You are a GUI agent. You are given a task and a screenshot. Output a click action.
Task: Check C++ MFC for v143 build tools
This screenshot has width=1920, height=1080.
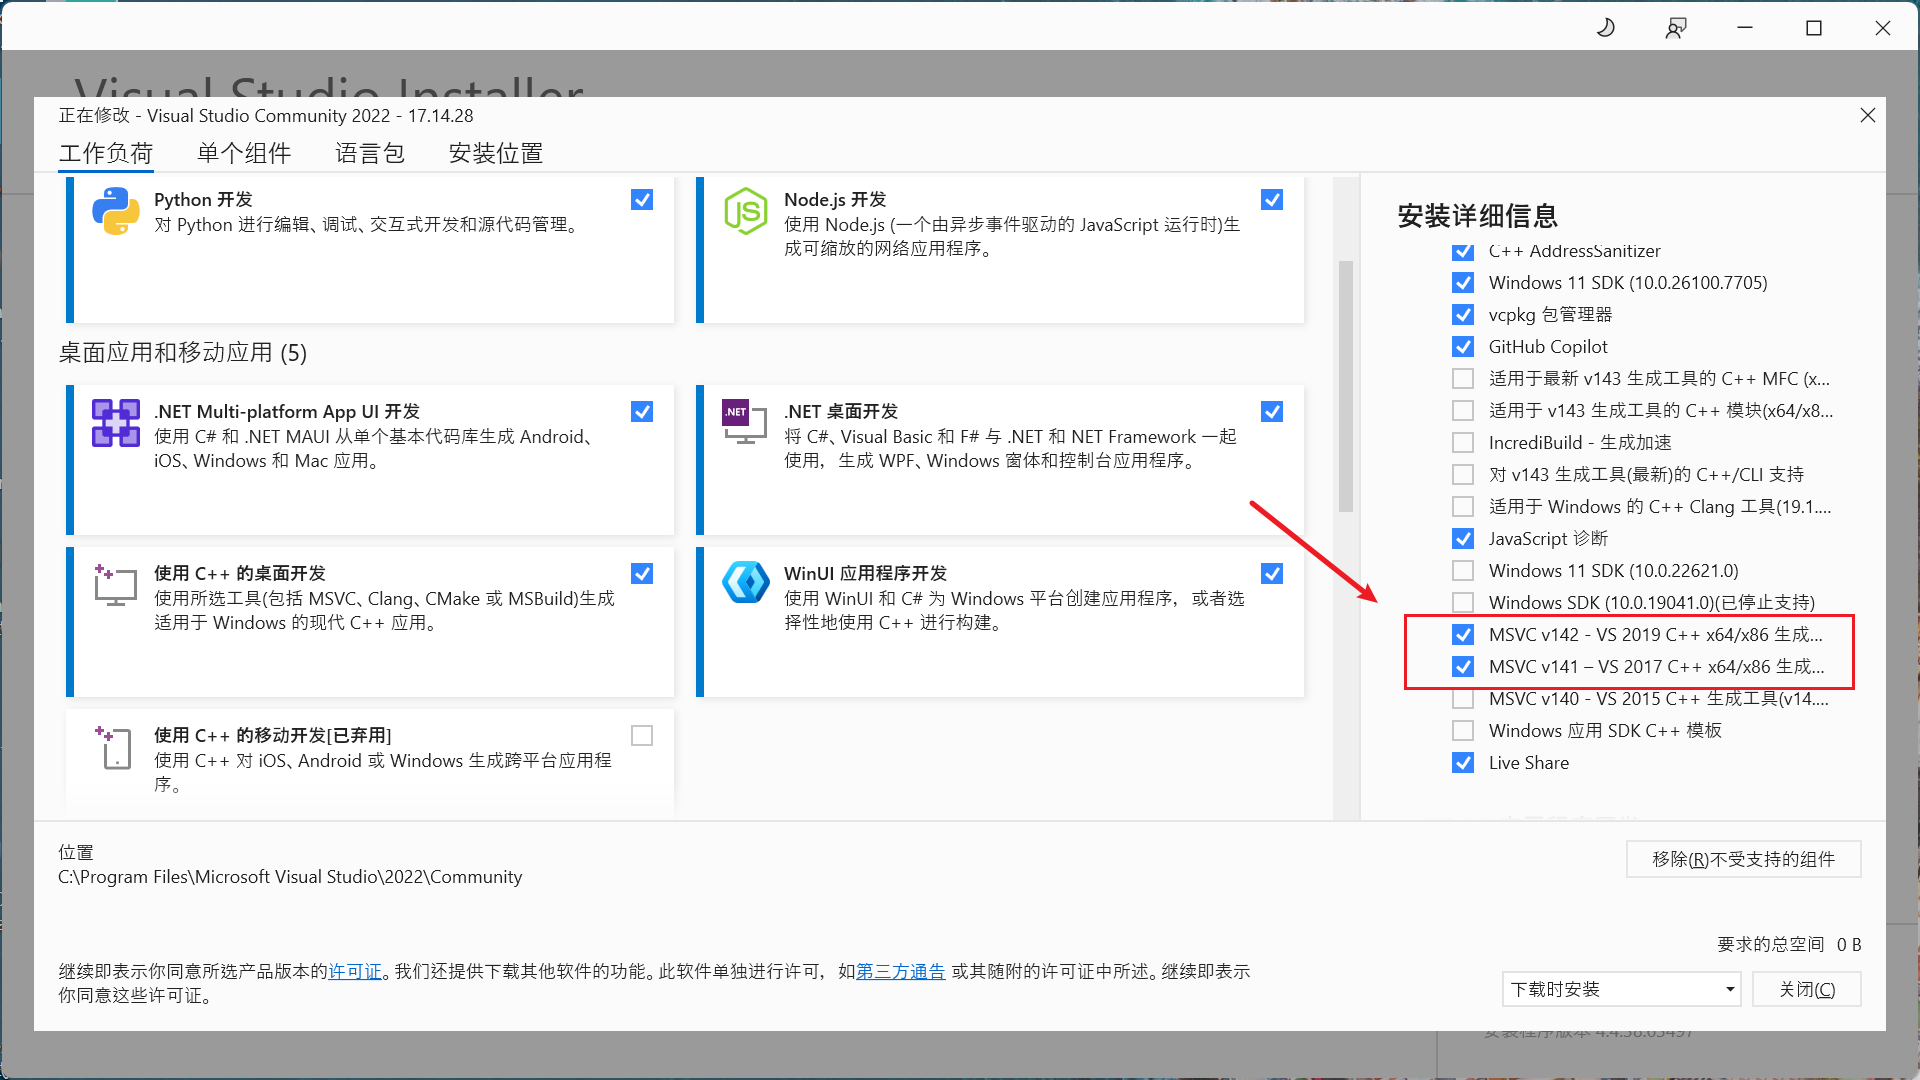click(x=1463, y=379)
